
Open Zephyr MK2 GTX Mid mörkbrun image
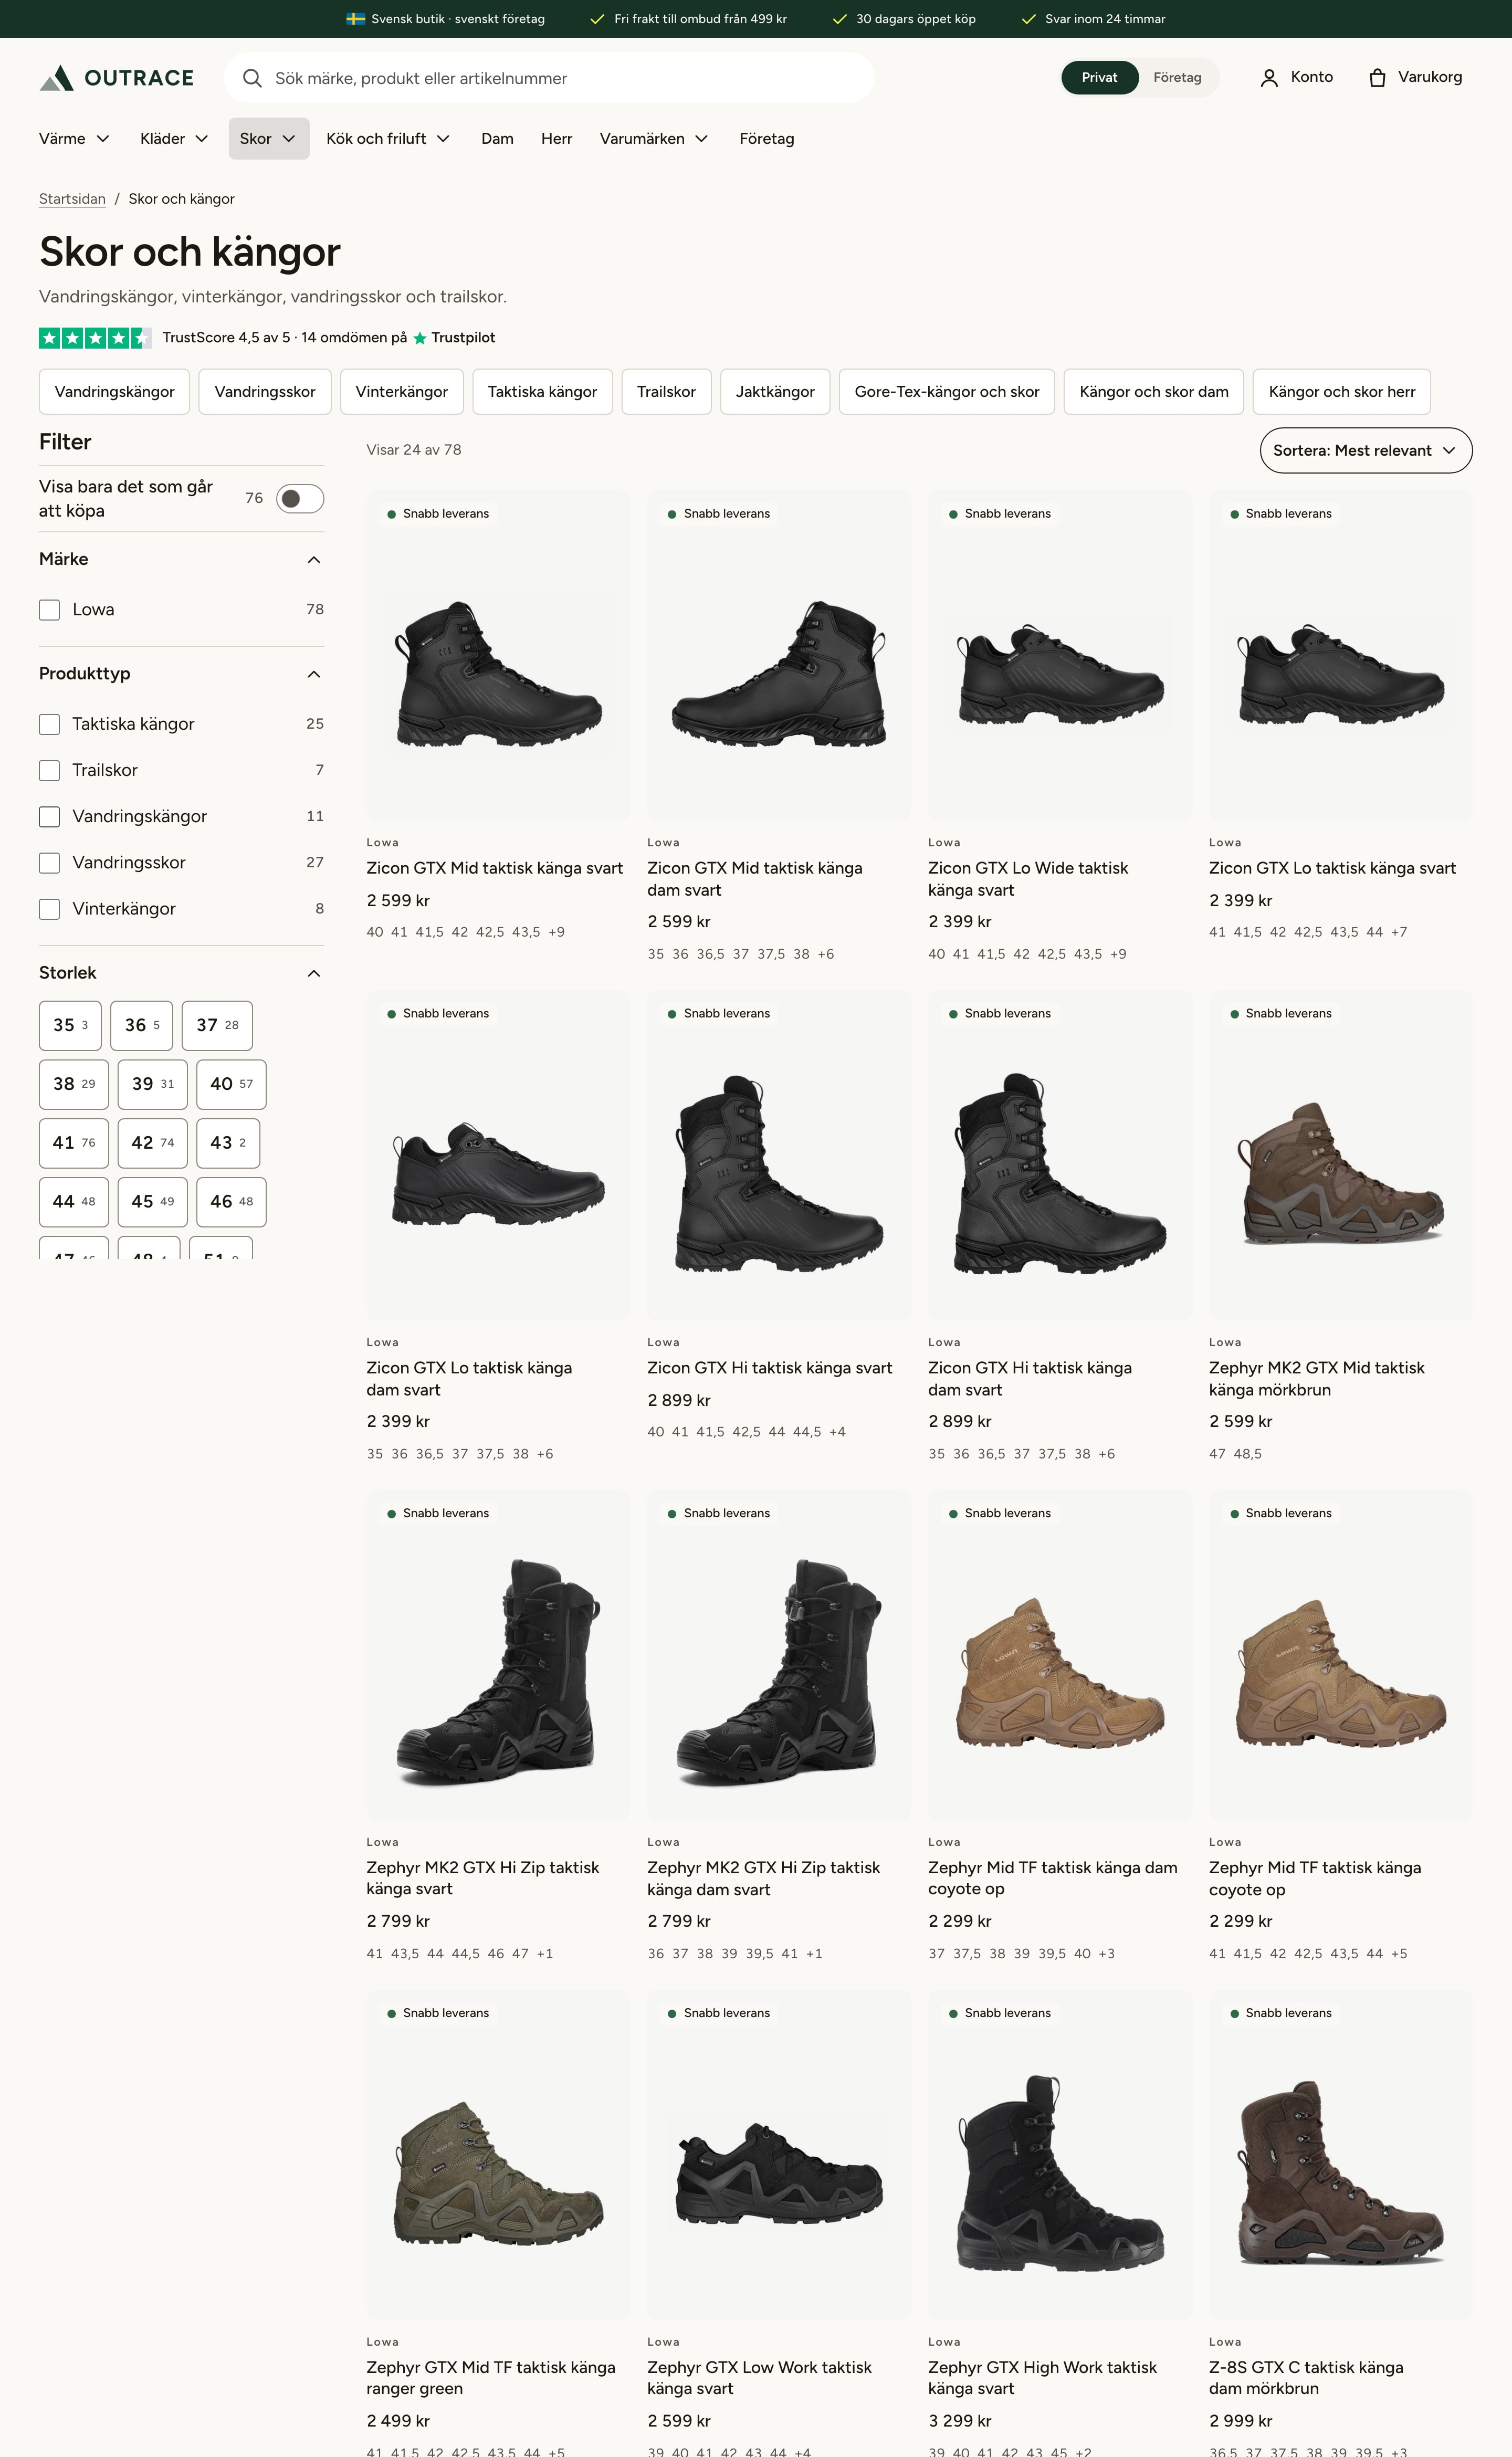tap(1341, 1155)
